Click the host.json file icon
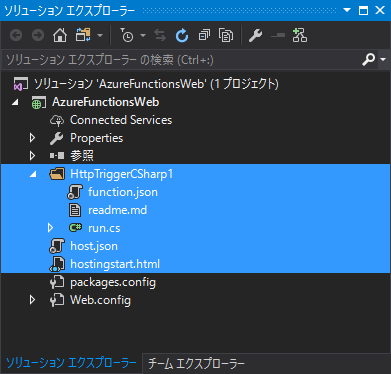 tap(57, 246)
